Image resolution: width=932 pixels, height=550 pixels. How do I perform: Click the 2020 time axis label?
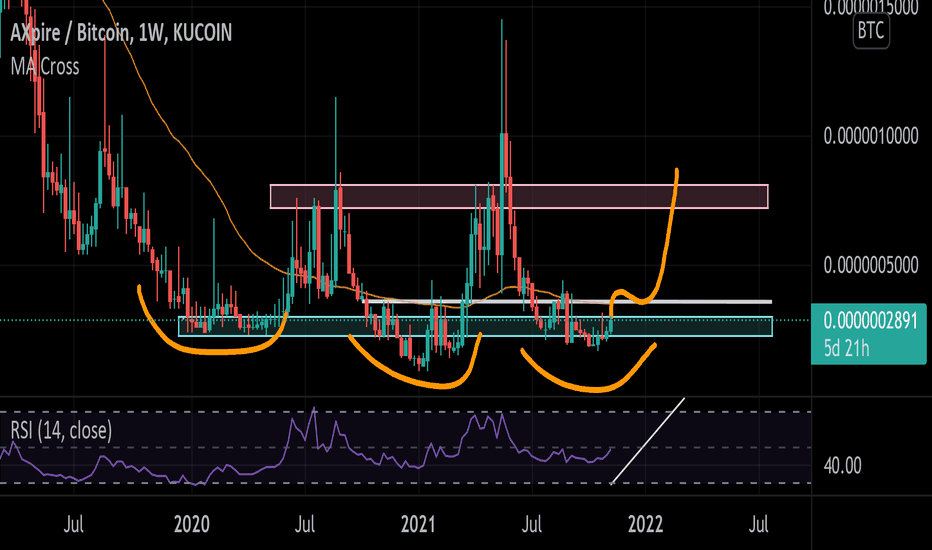[191, 524]
